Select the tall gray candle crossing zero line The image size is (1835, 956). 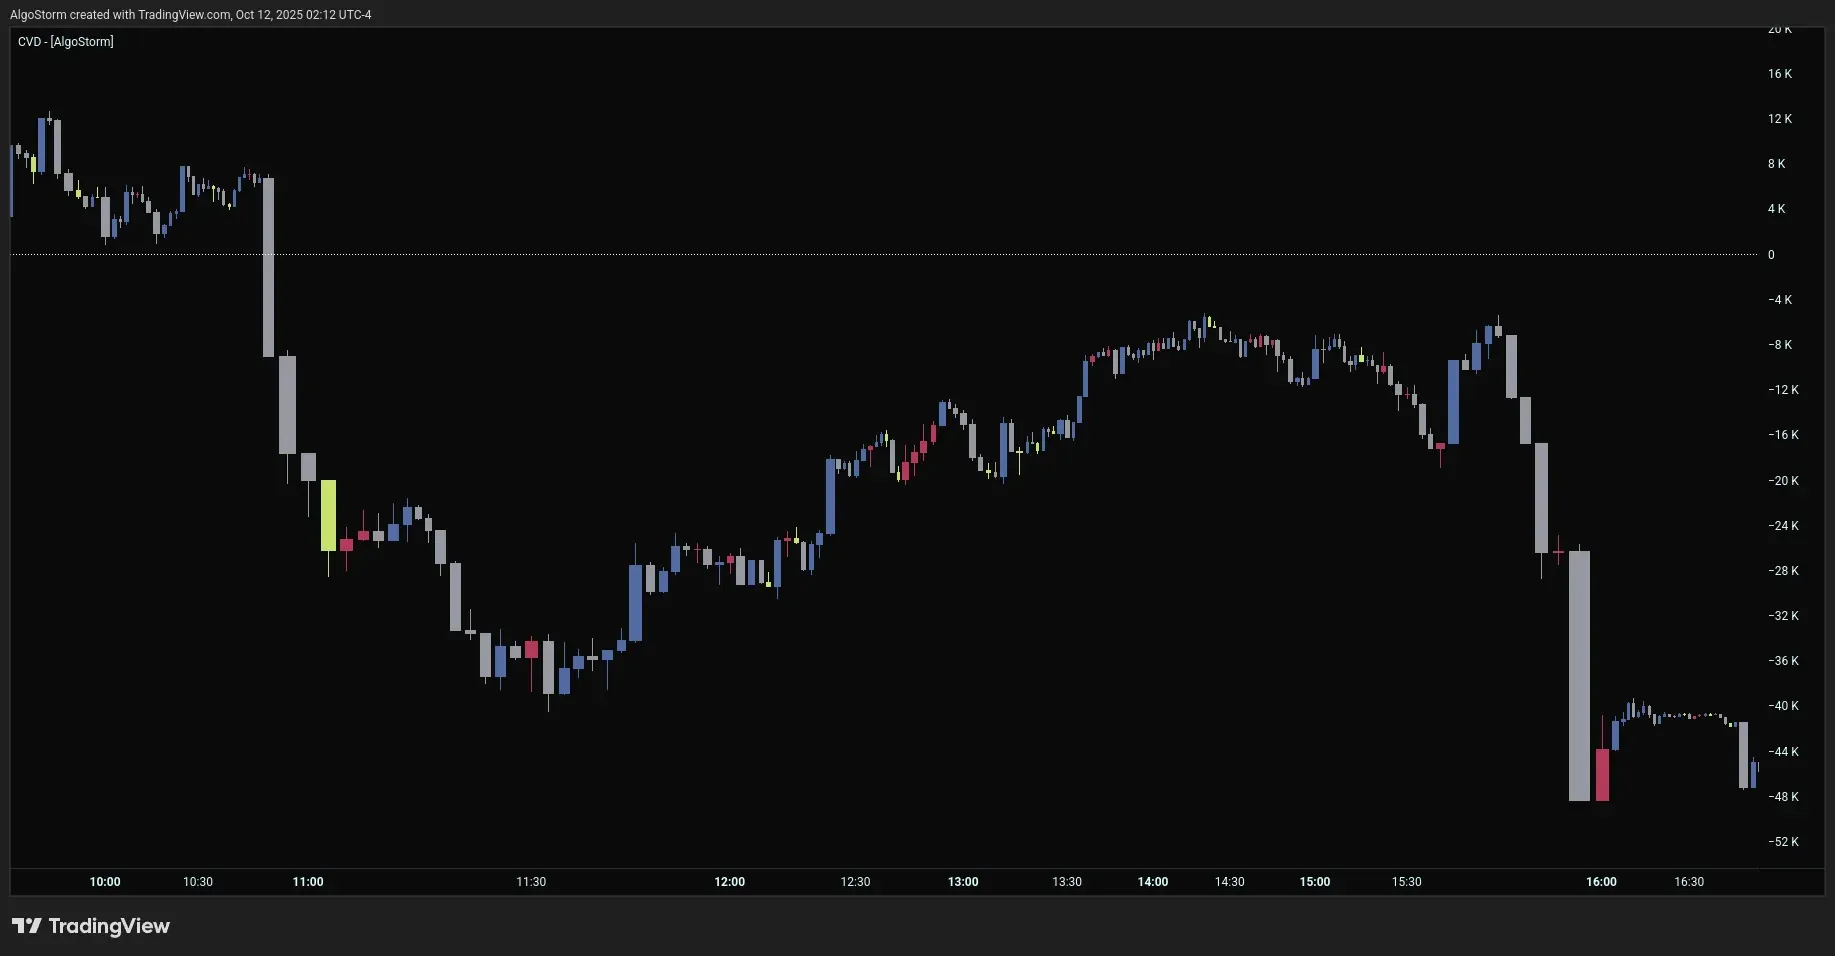point(268,266)
